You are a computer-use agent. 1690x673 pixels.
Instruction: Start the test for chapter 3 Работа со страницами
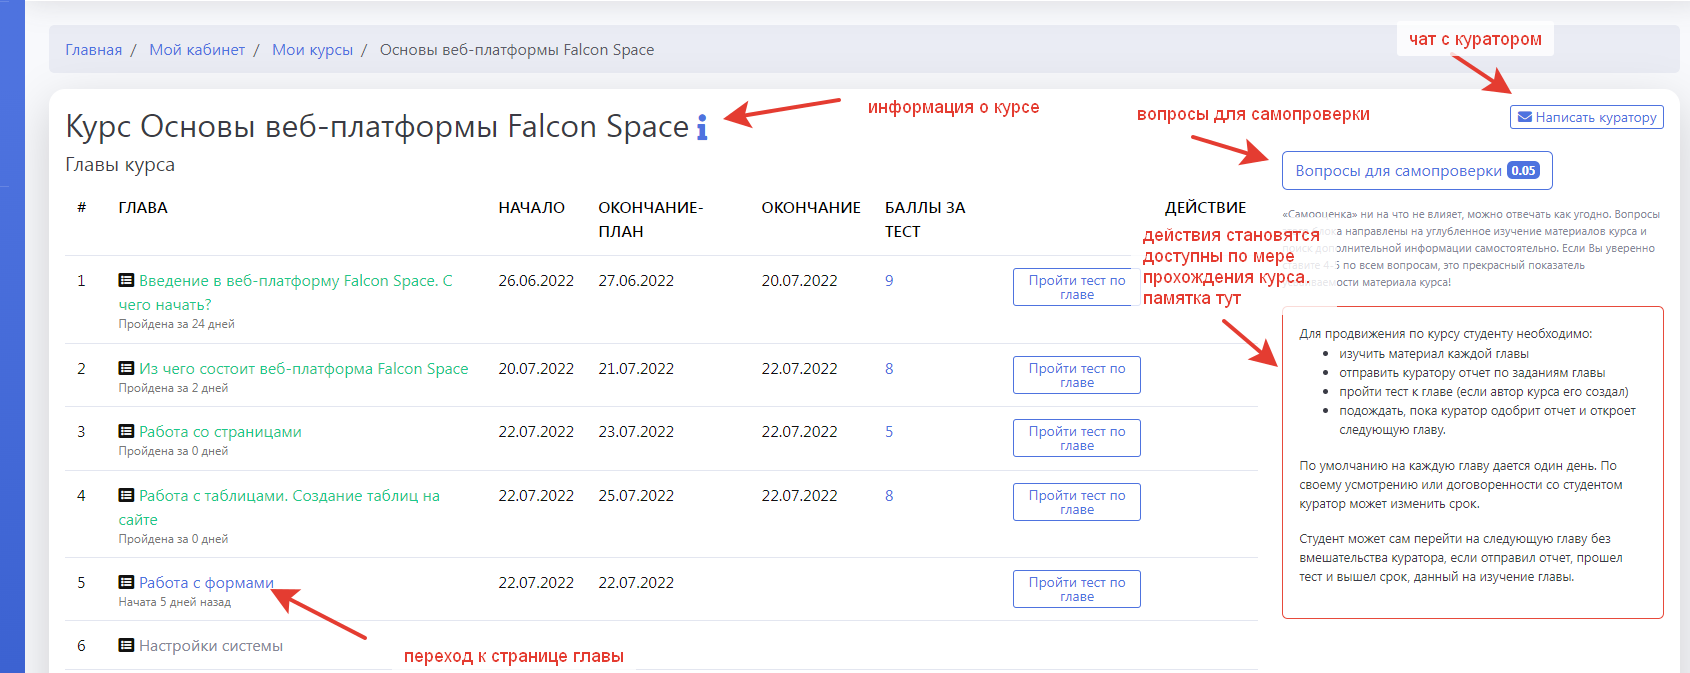pyautogui.click(x=1076, y=438)
